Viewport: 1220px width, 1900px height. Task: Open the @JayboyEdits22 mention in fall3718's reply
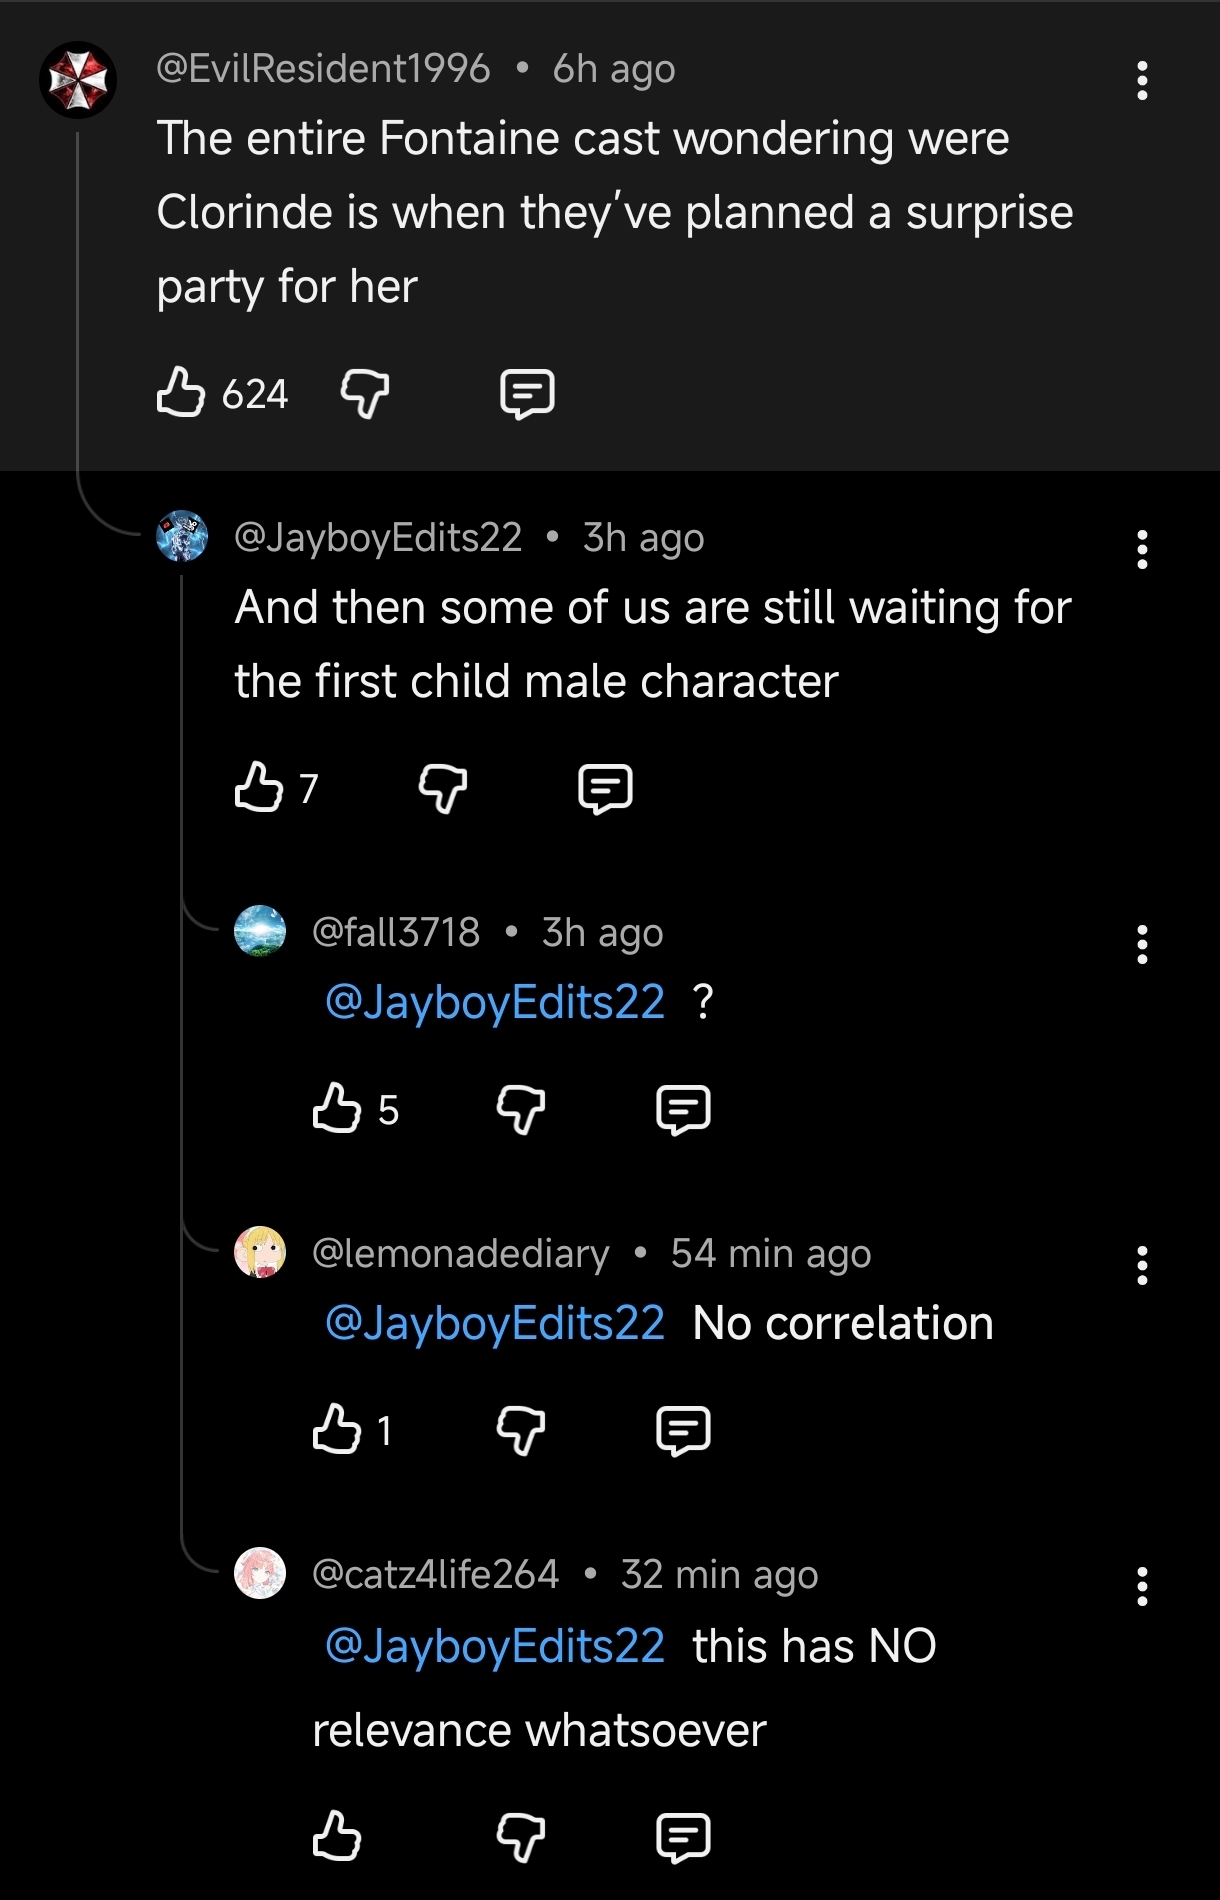tap(495, 1002)
